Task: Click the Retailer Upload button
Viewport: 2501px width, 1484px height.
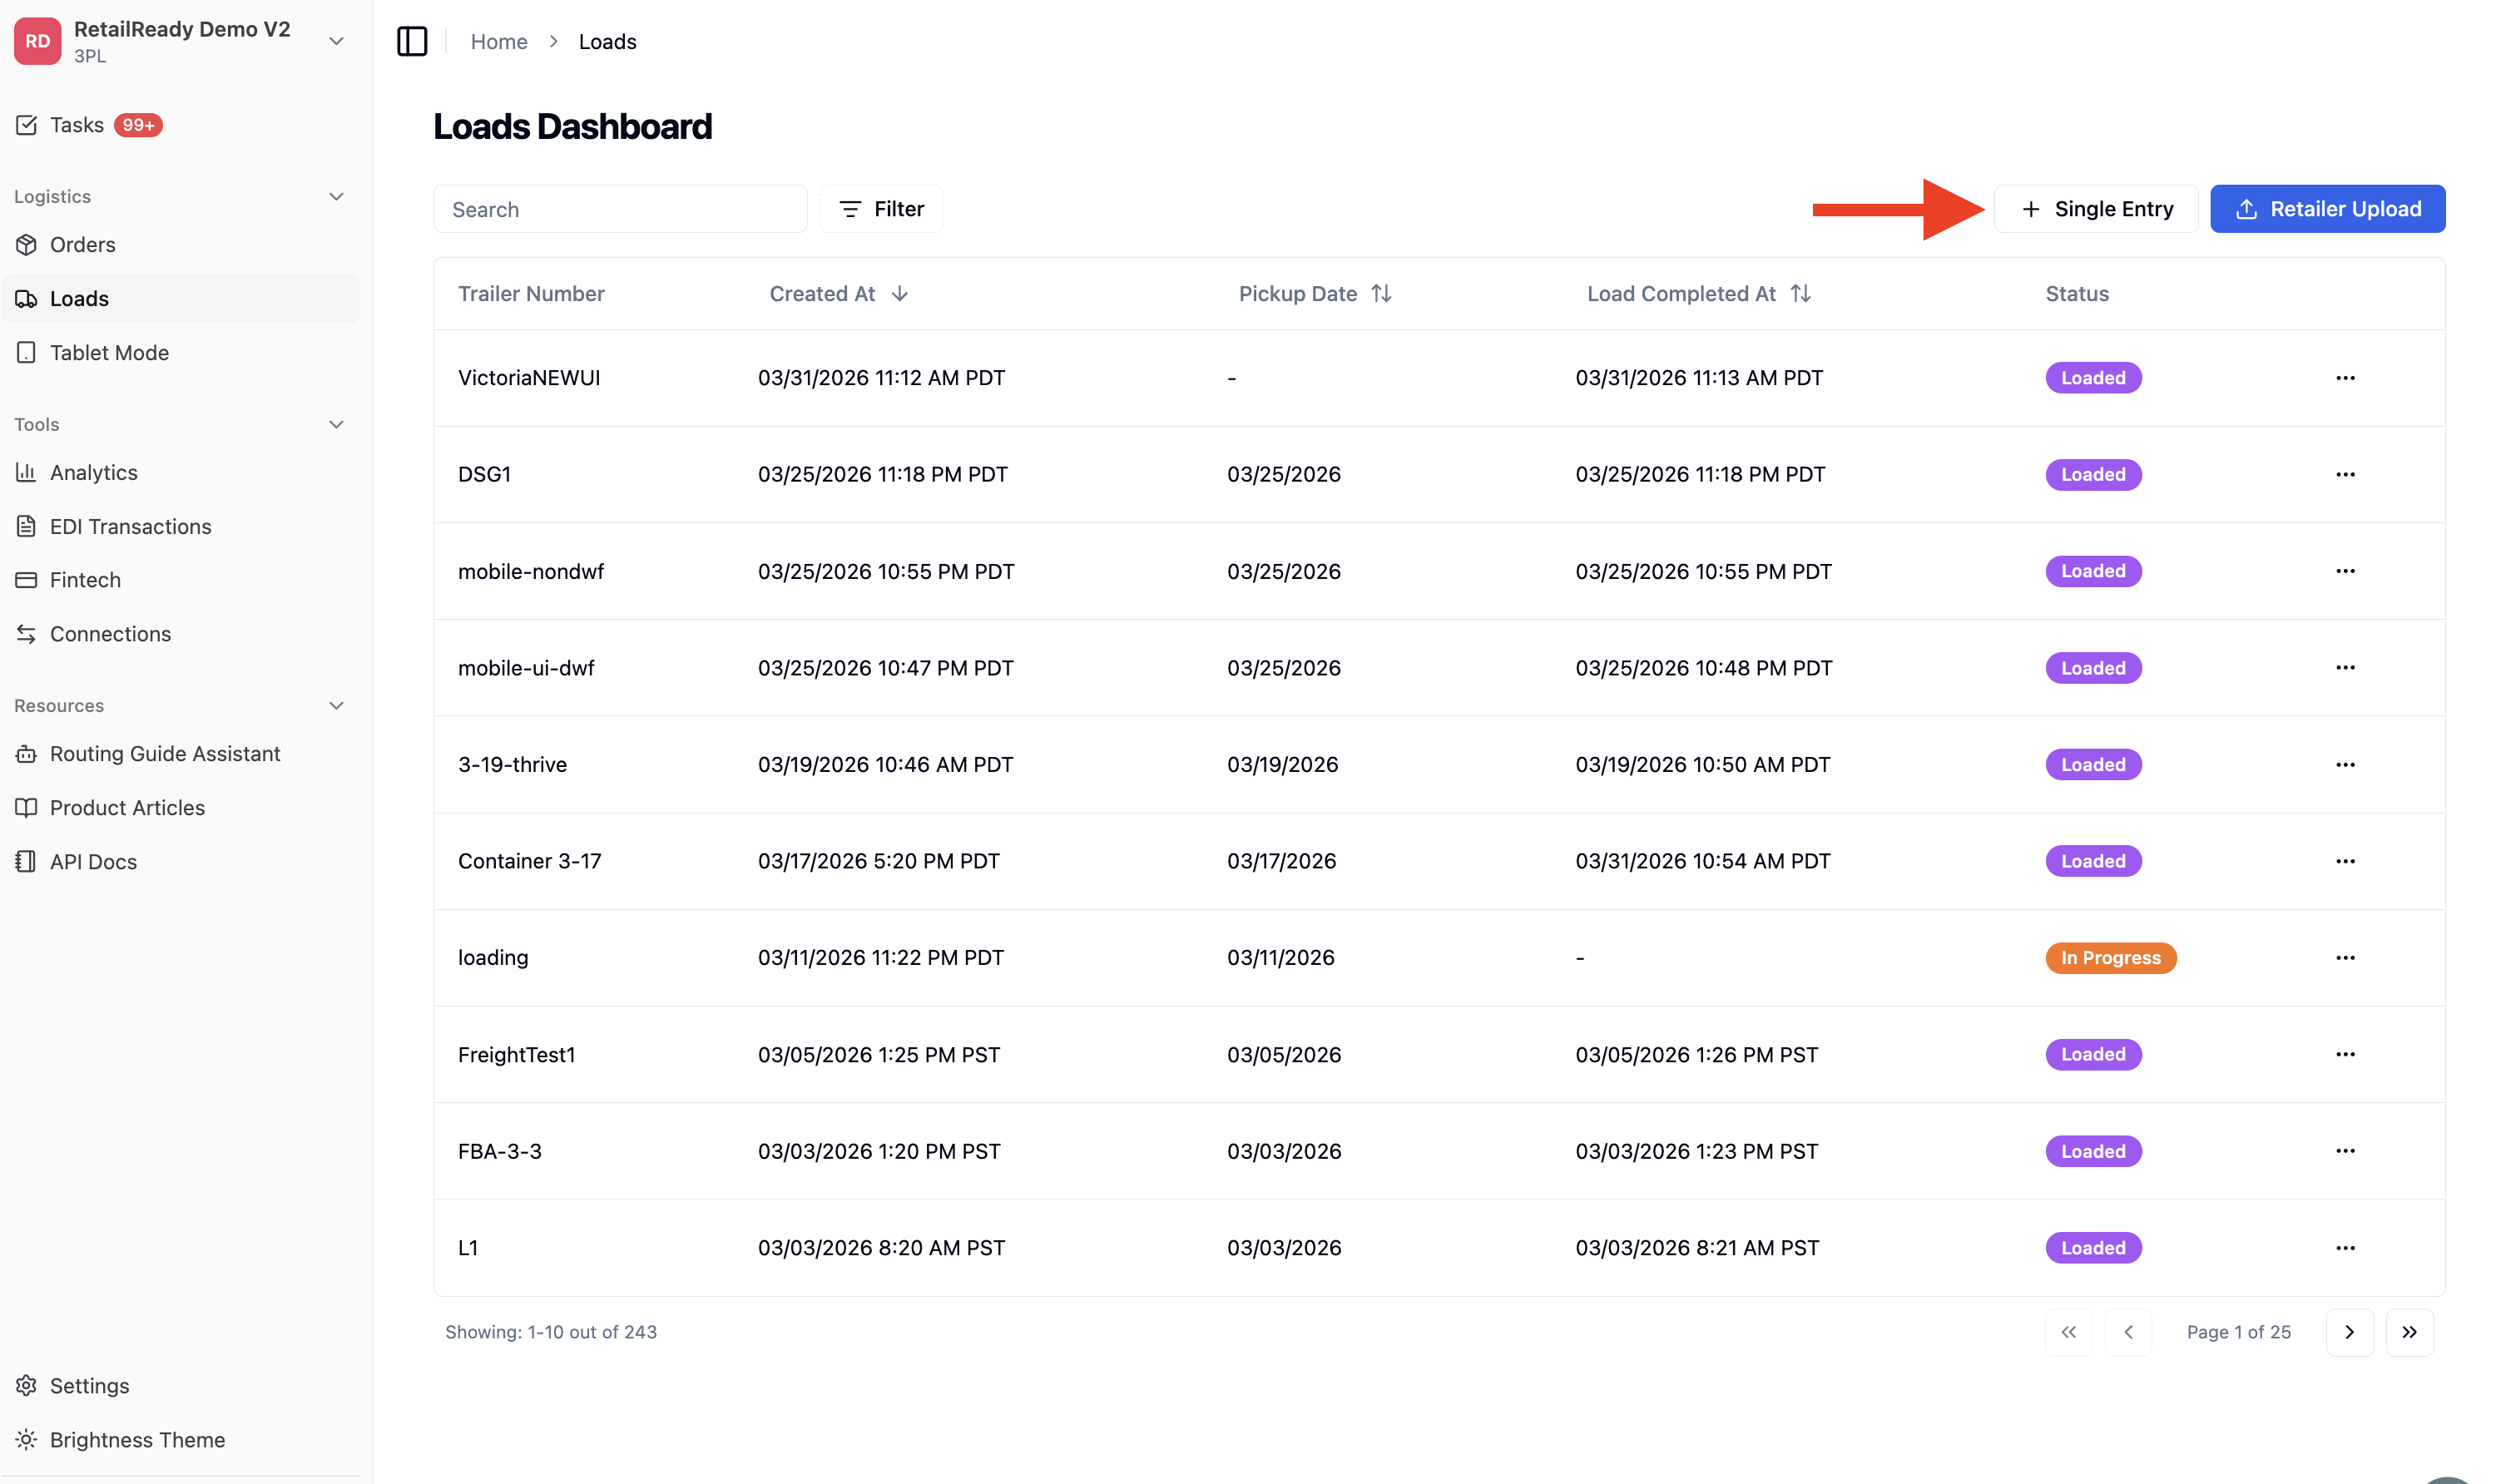Action: point(2327,209)
